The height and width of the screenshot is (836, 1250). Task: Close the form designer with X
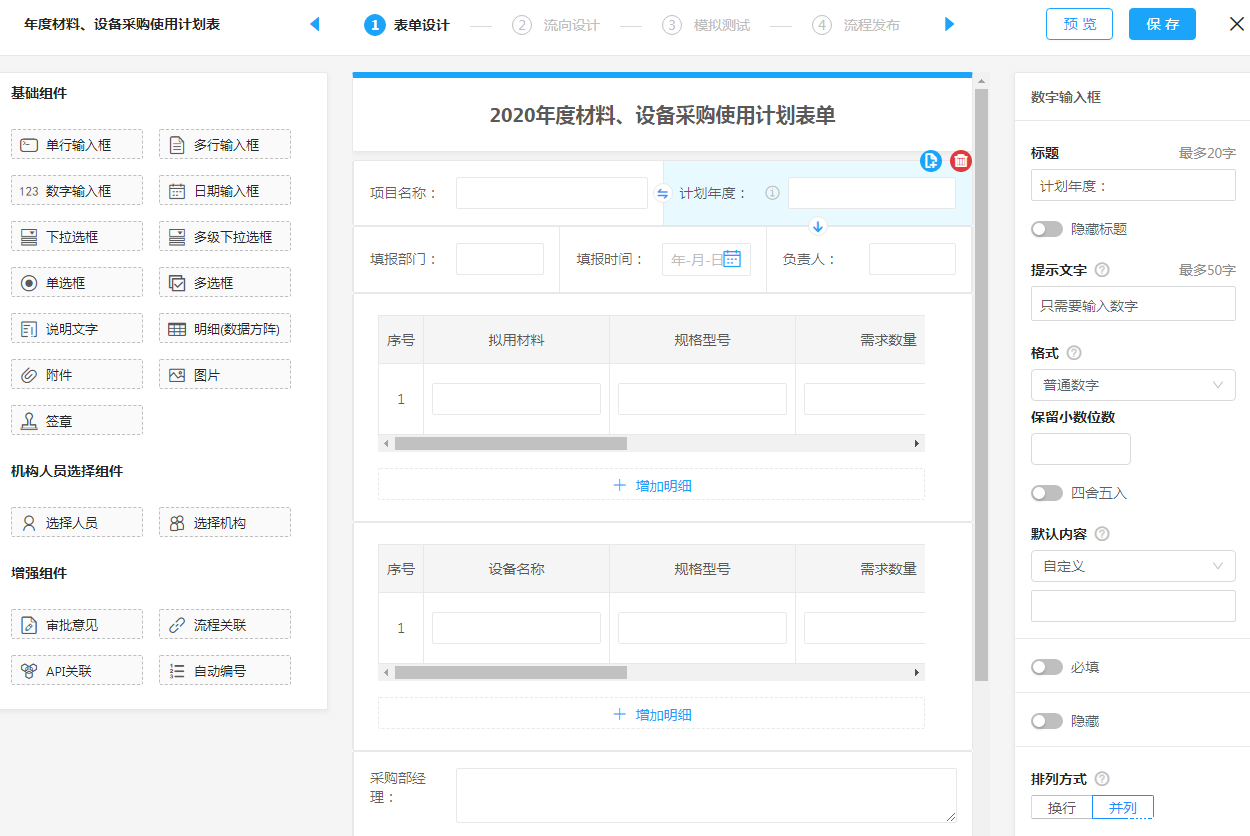click(x=1237, y=24)
